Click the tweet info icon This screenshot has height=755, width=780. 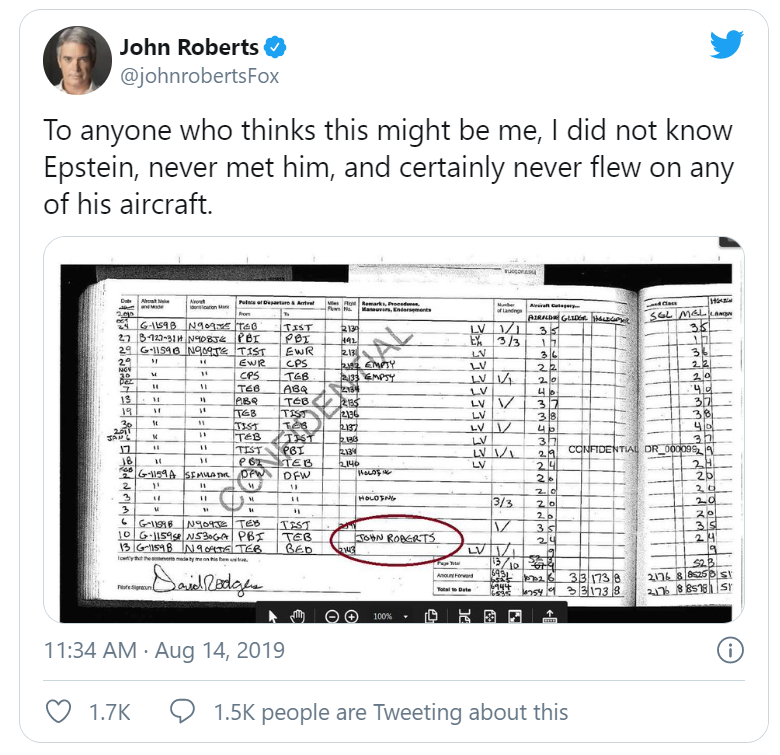[x=731, y=650]
